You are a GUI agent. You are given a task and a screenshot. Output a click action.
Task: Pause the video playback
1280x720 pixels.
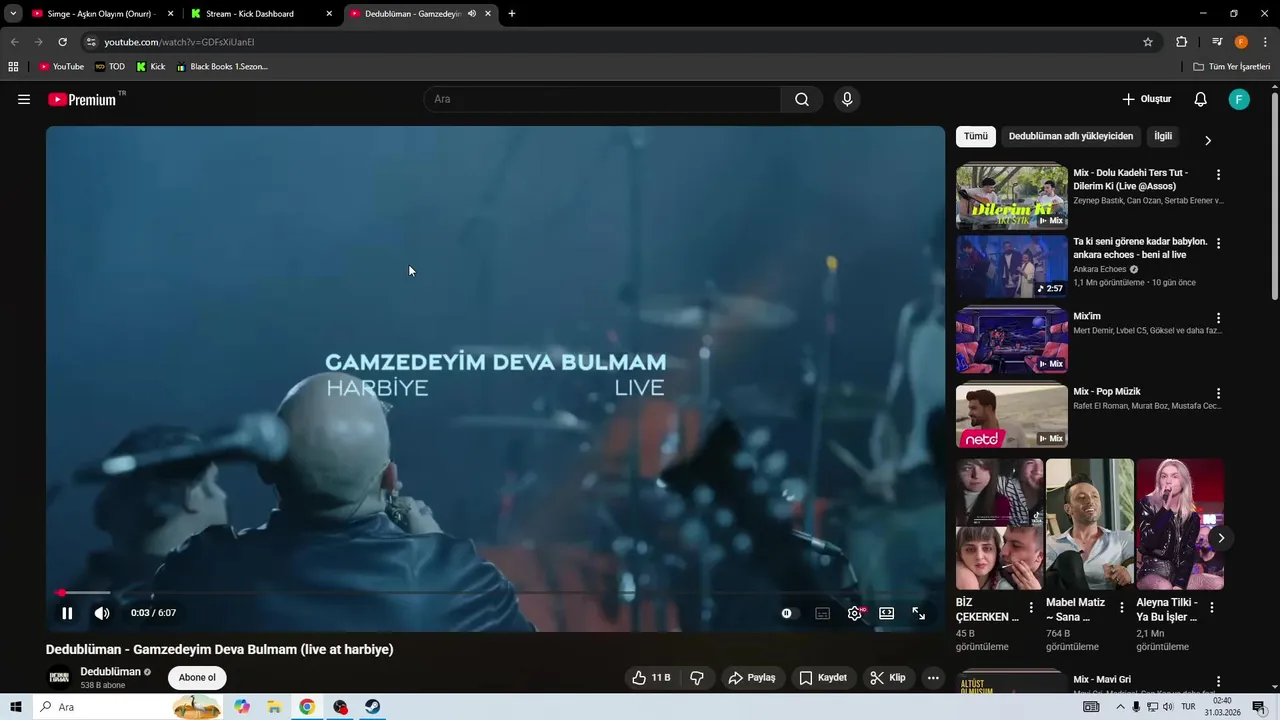click(x=67, y=613)
